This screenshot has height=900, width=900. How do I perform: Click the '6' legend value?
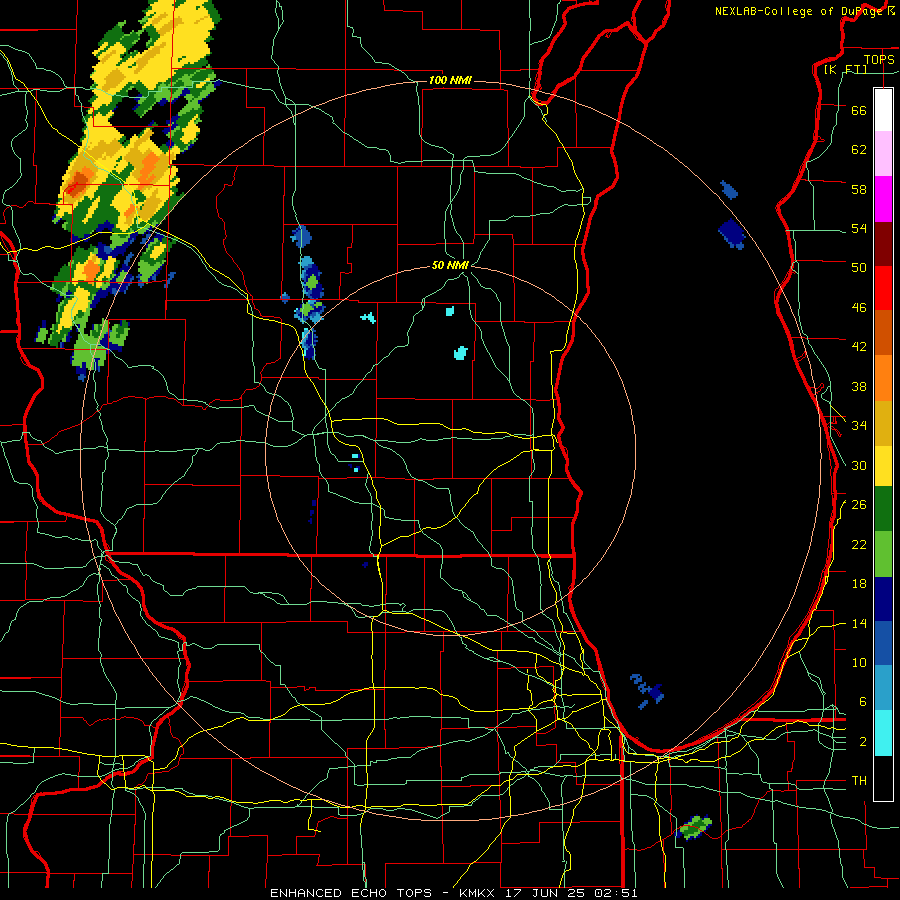pyautogui.click(x=863, y=701)
